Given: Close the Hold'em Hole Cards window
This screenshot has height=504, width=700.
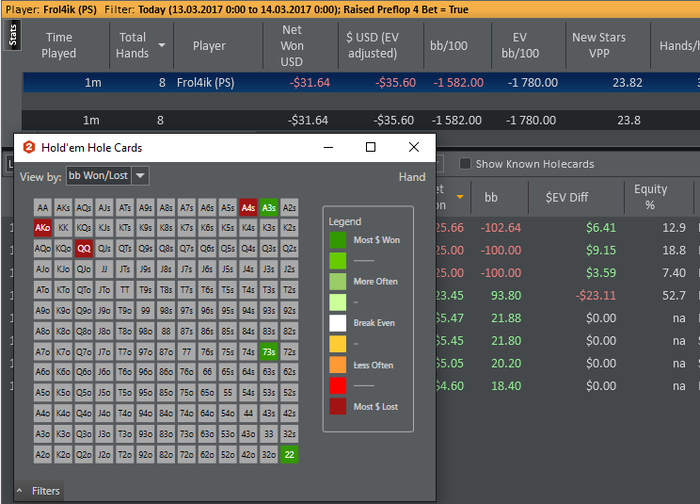Looking at the screenshot, I should click(x=414, y=147).
